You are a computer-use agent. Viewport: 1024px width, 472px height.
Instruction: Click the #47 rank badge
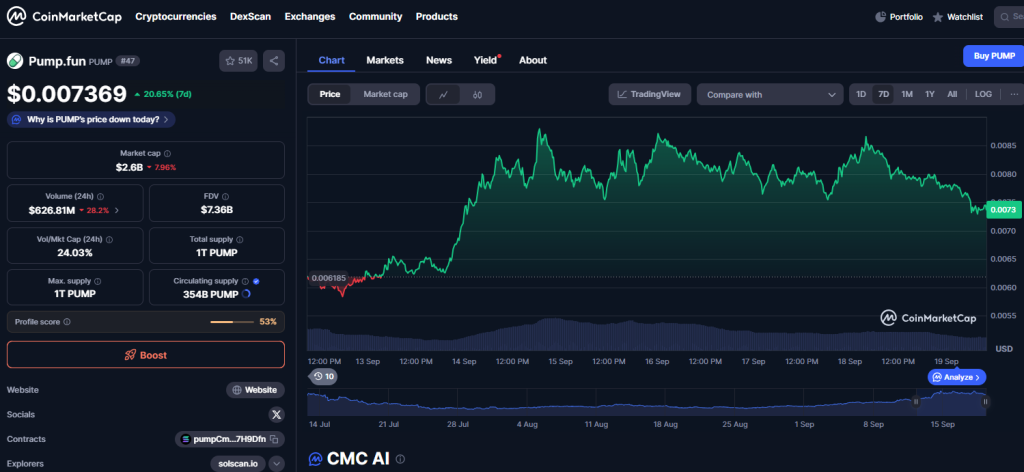click(128, 61)
